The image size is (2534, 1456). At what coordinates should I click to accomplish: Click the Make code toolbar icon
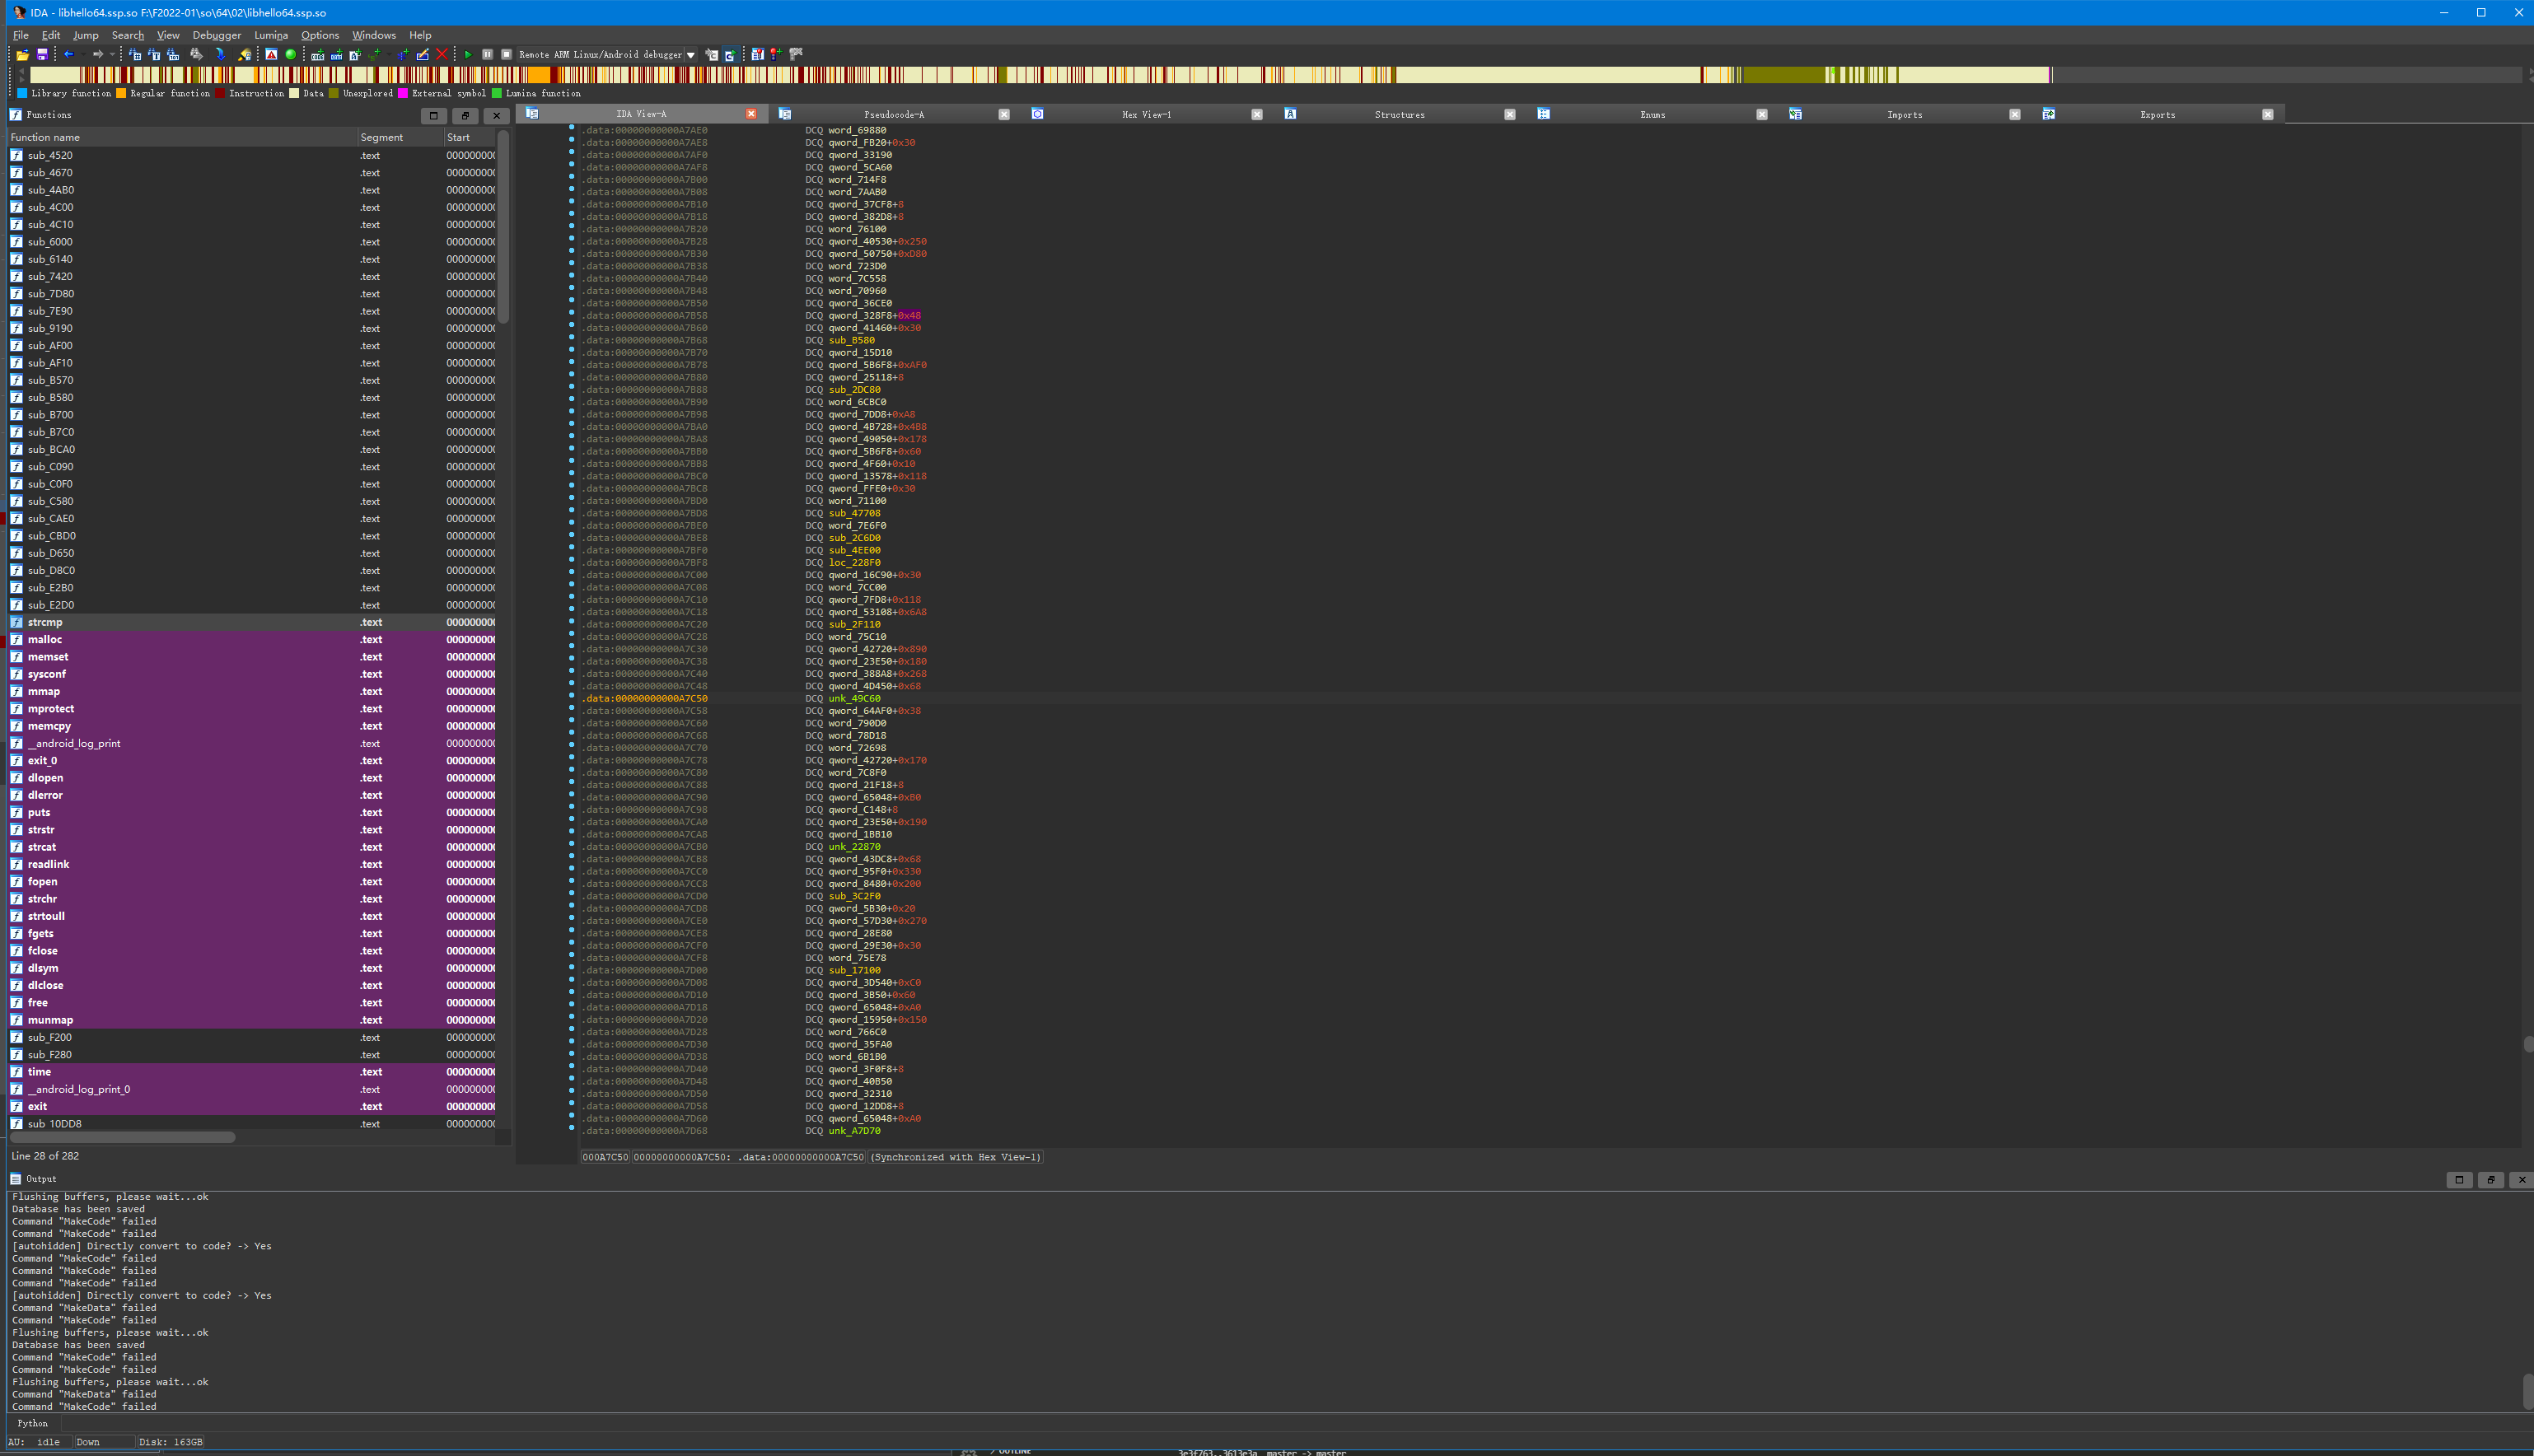317,55
